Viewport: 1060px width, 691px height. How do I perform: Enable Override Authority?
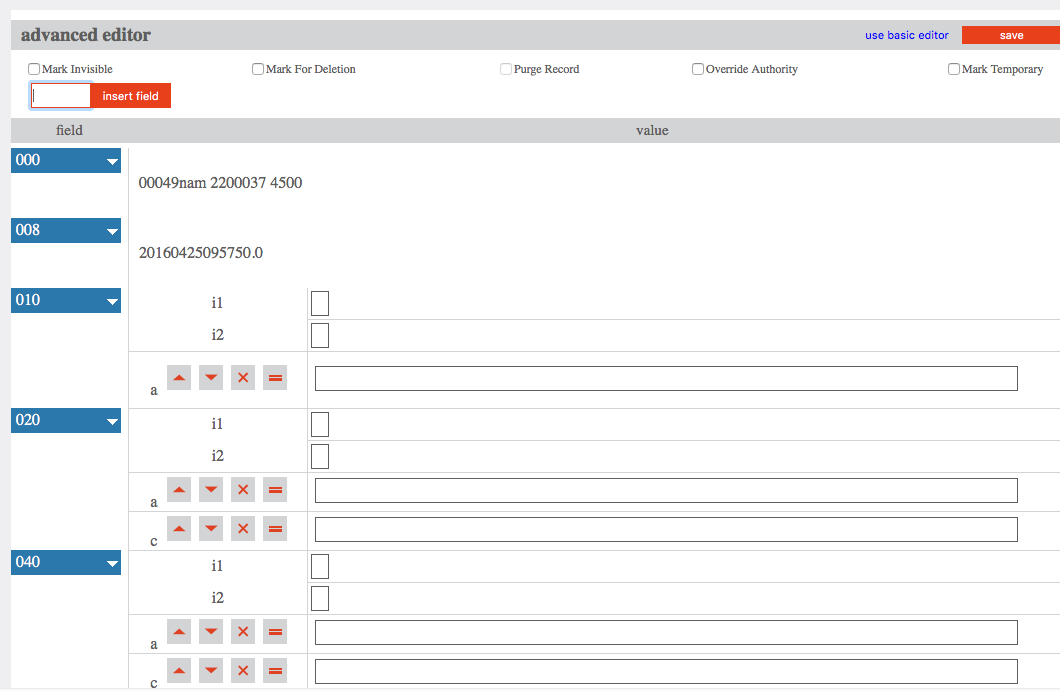[698, 69]
